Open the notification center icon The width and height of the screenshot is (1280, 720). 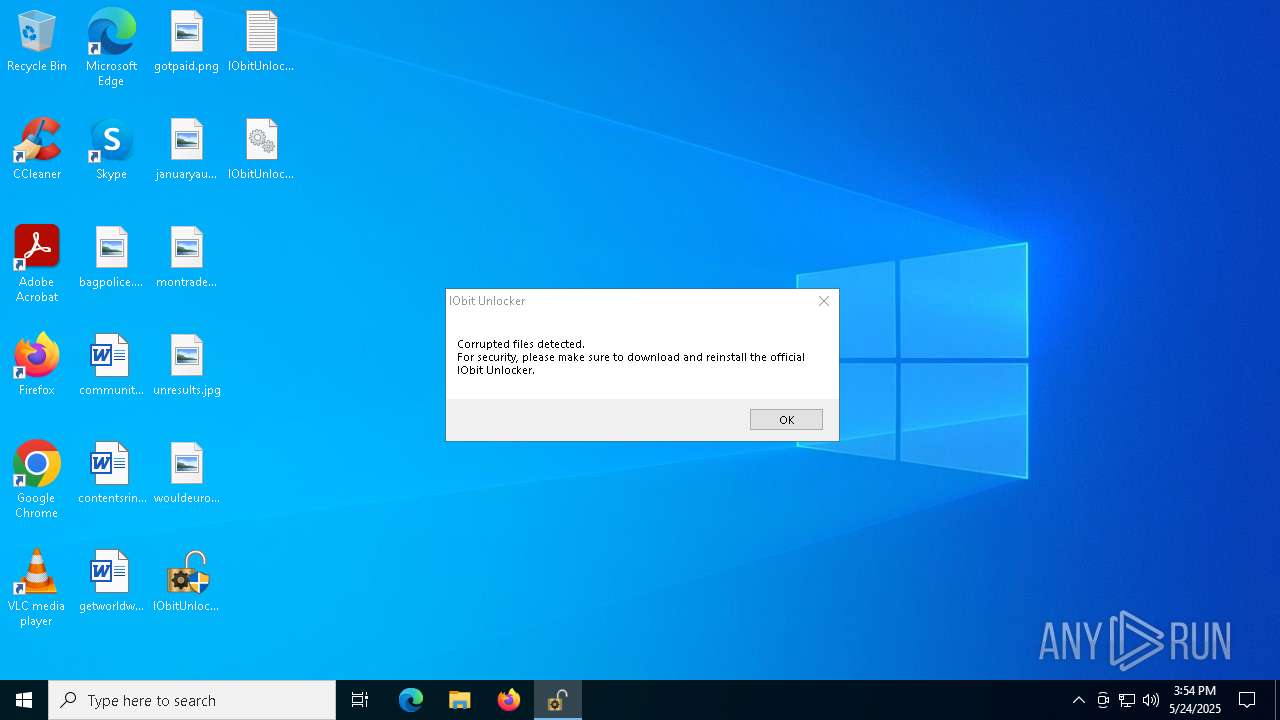[x=1247, y=700]
